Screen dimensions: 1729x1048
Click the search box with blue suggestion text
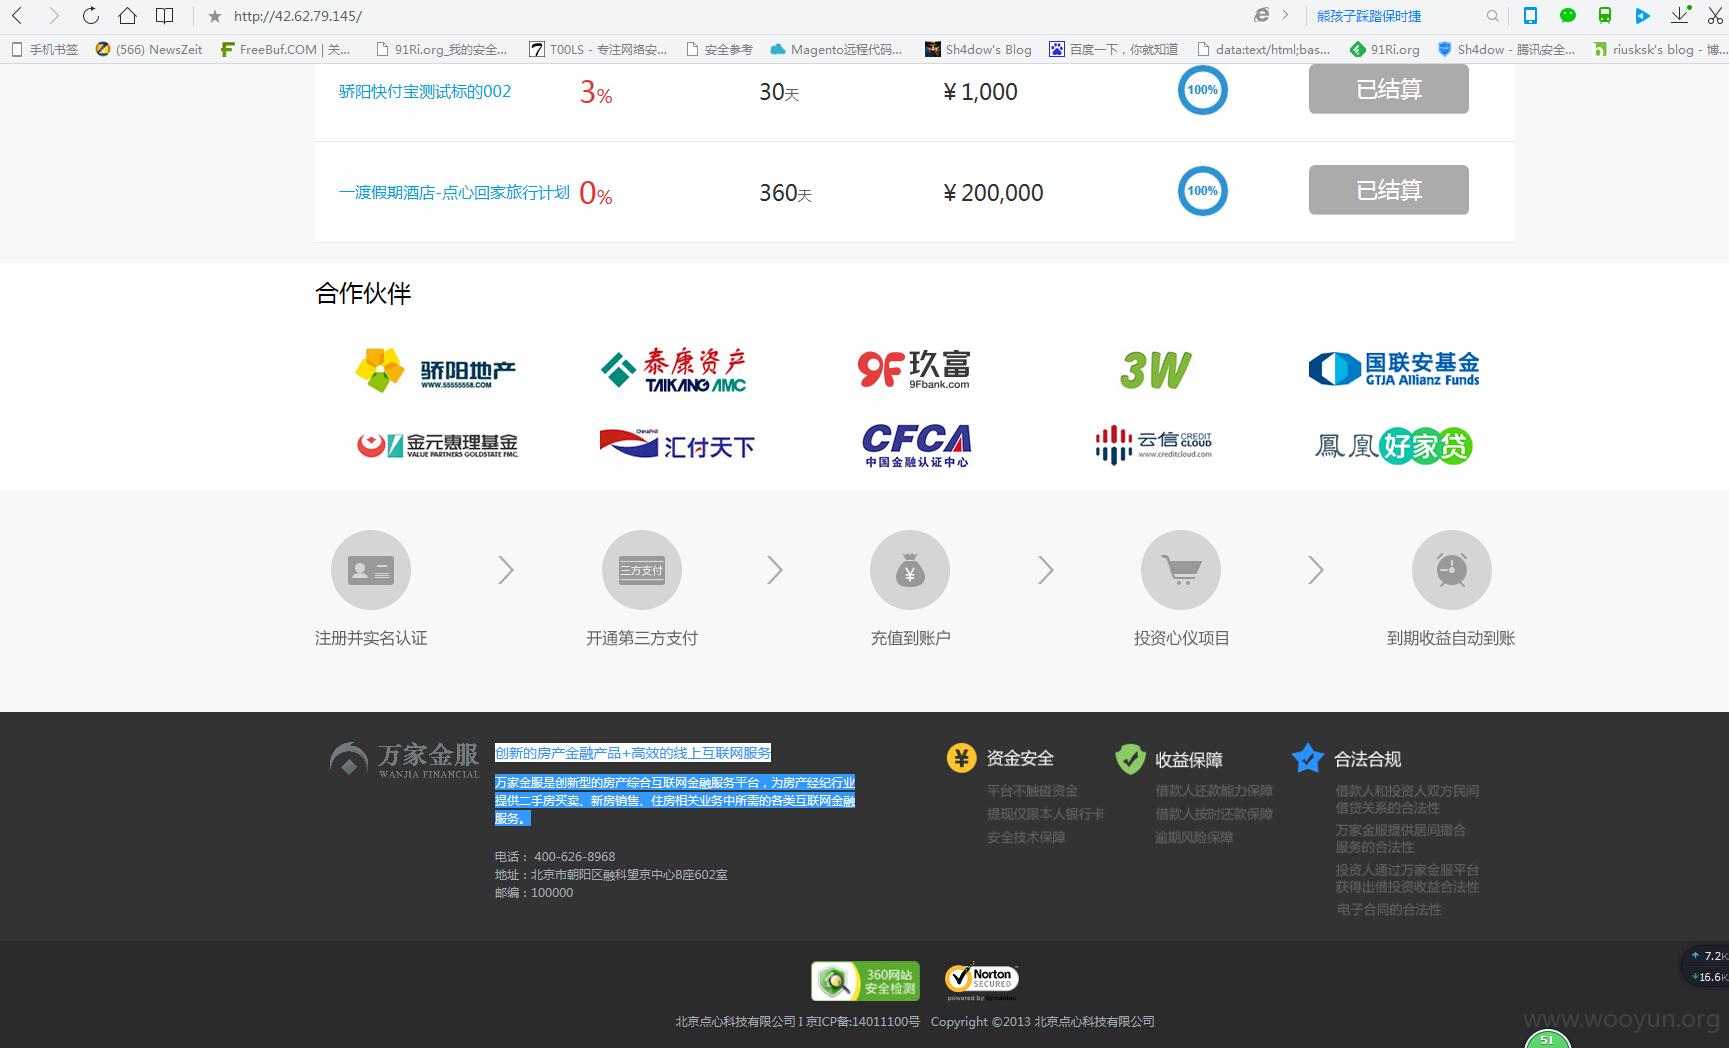pyautogui.click(x=1395, y=16)
